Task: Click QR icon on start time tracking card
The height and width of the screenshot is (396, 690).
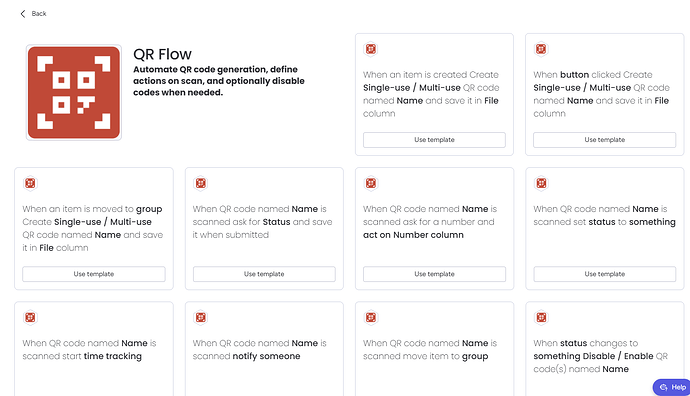Action: tap(30, 317)
